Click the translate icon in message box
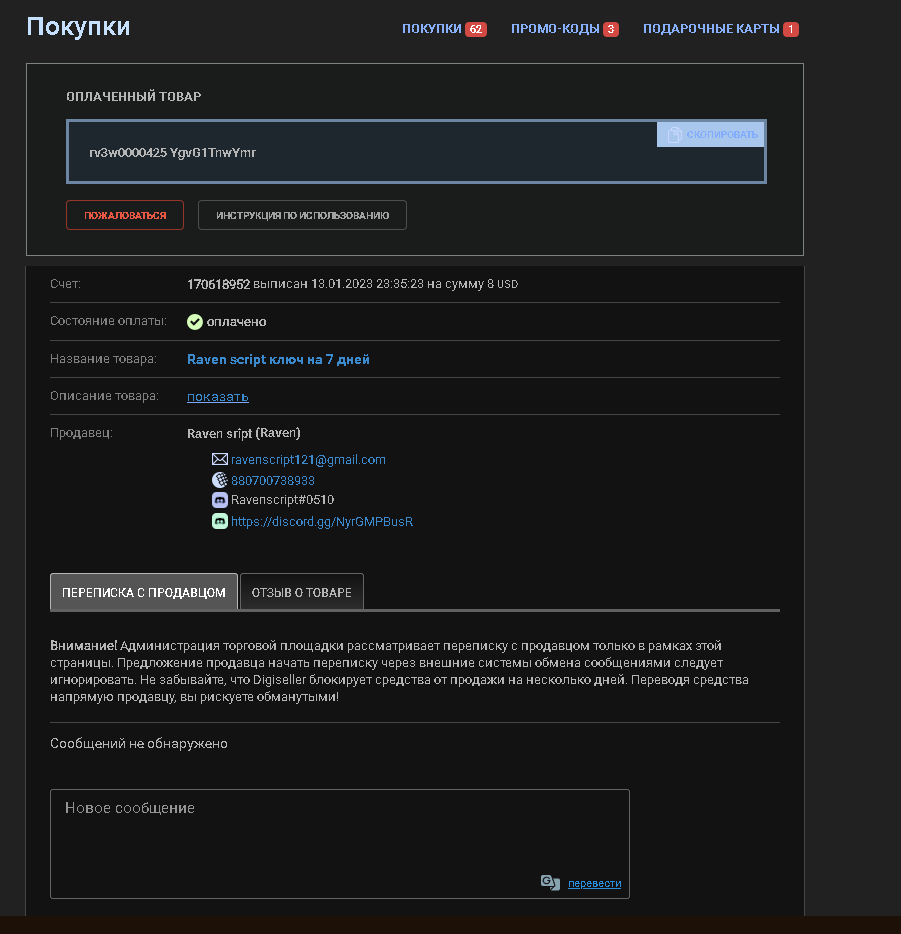Image resolution: width=901 pixels, height=934 pixels. [550, 882]
